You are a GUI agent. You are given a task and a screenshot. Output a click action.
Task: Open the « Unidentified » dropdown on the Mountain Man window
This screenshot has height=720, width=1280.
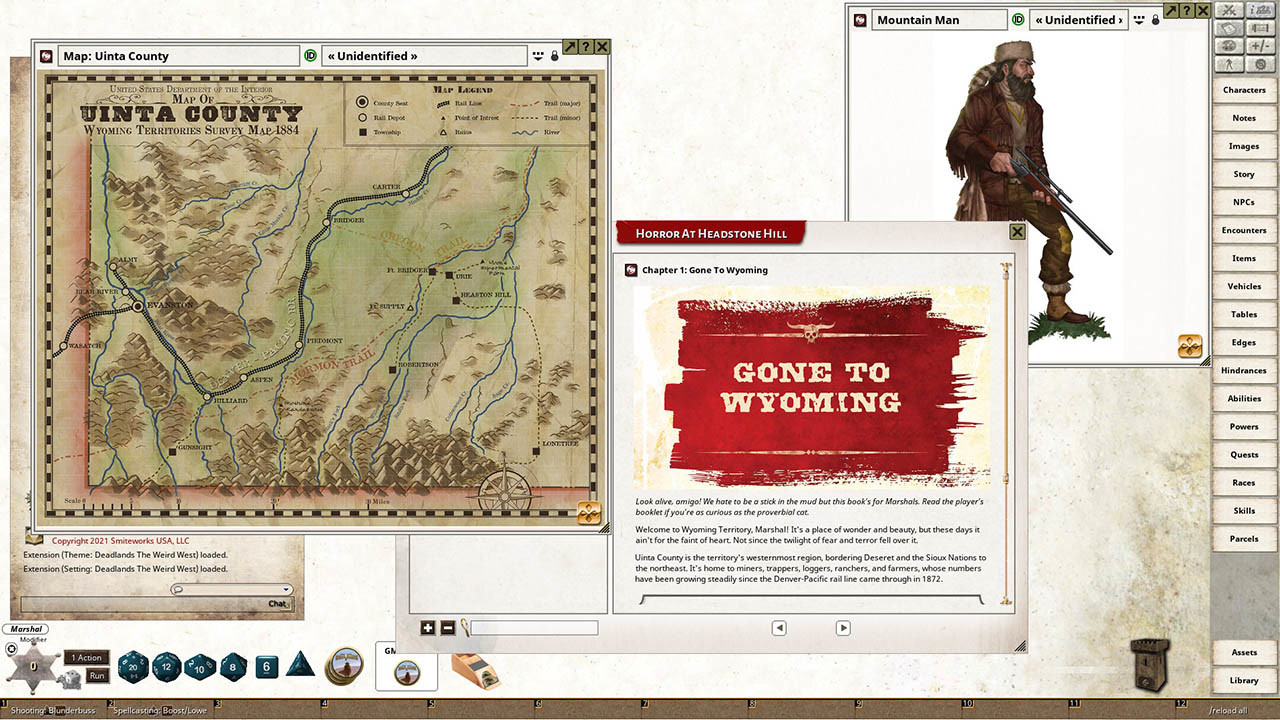point(1078,19)
